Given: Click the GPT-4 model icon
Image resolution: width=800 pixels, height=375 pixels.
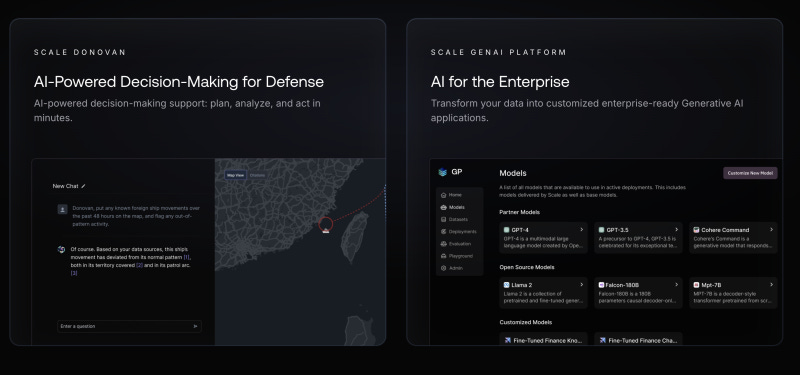Looking at the screenshot, I should [507, 230].
